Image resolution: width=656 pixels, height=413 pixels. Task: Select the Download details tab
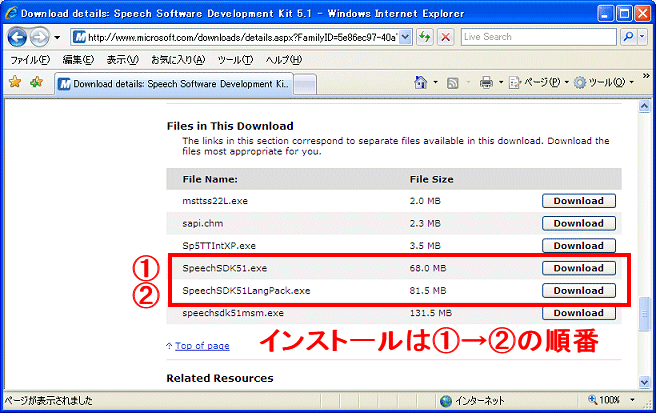point(174,84)
